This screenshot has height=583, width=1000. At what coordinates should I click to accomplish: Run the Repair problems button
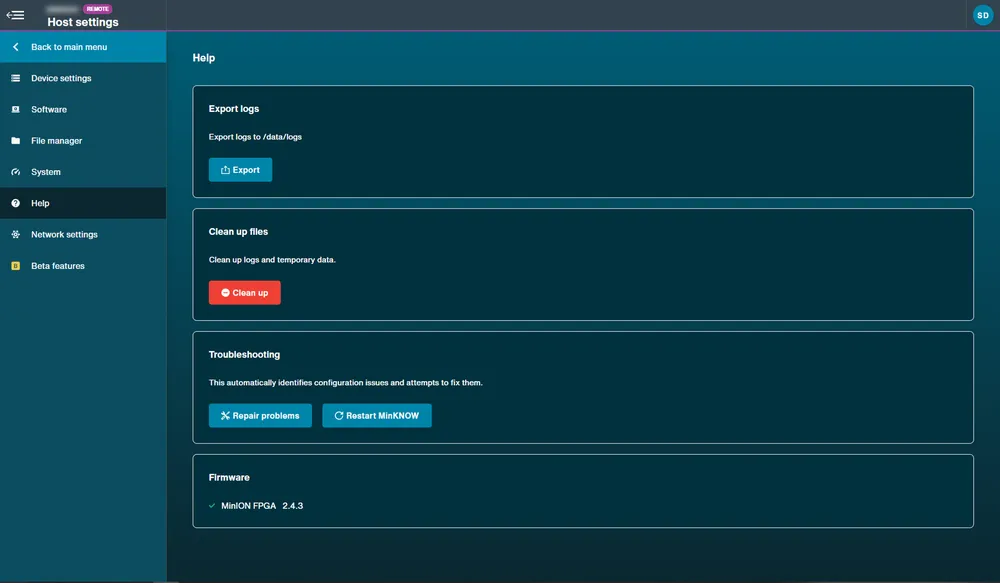point(260,416)
